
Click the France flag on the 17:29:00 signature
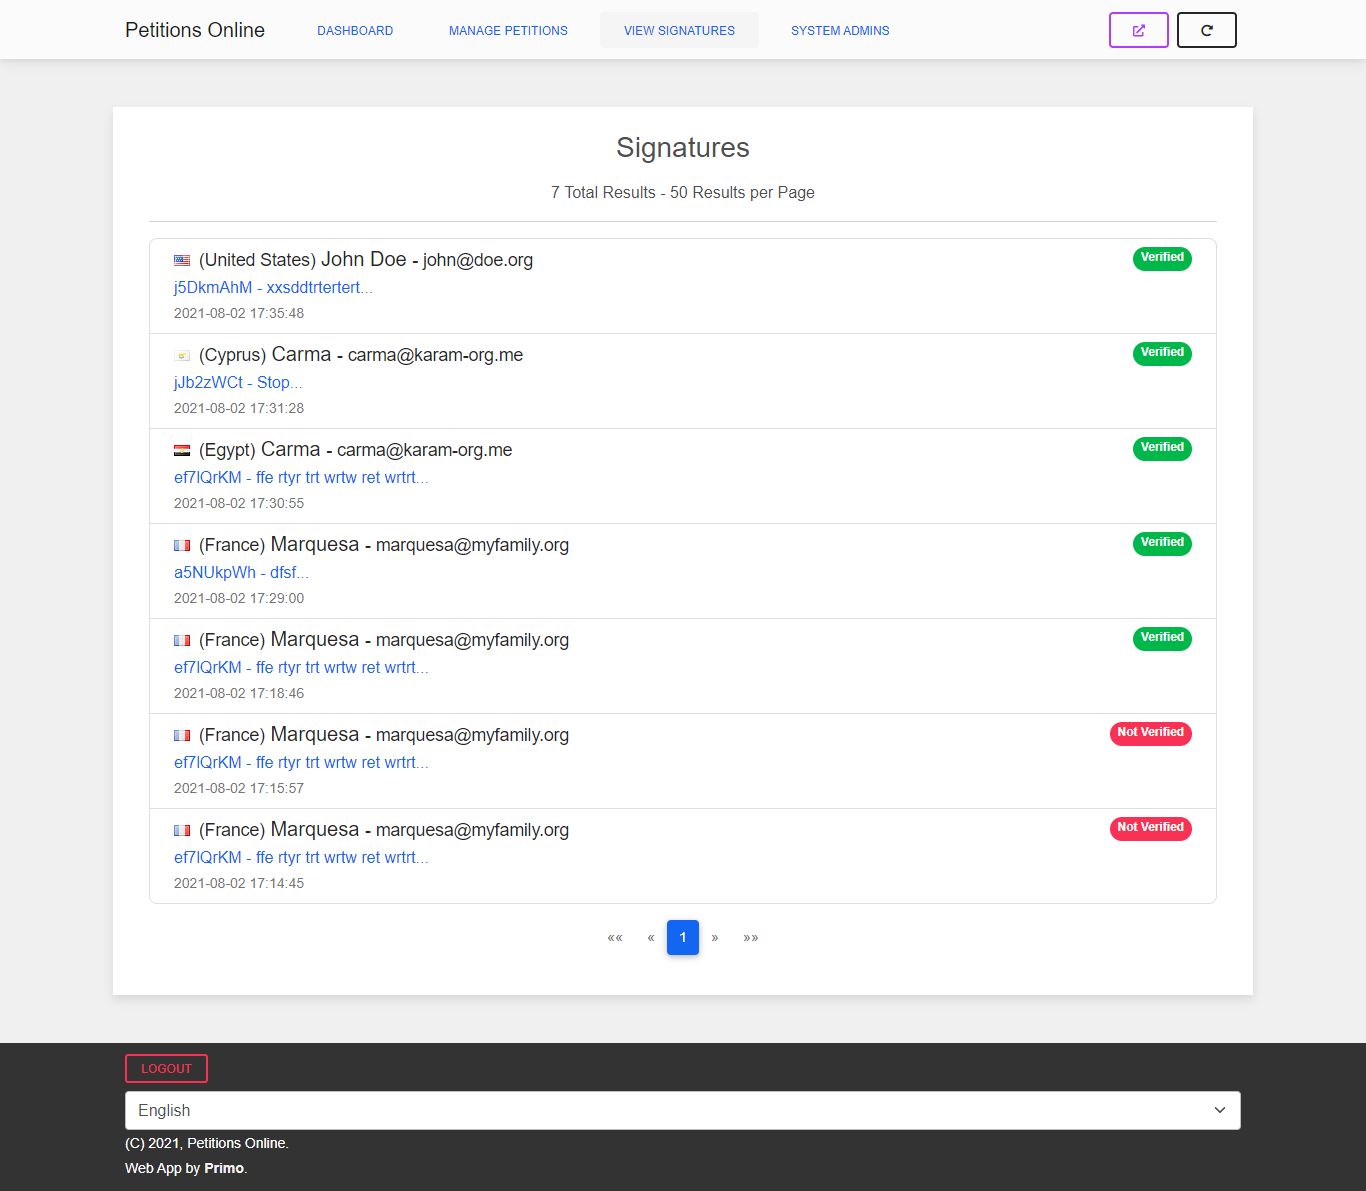(x=182, y=545)
